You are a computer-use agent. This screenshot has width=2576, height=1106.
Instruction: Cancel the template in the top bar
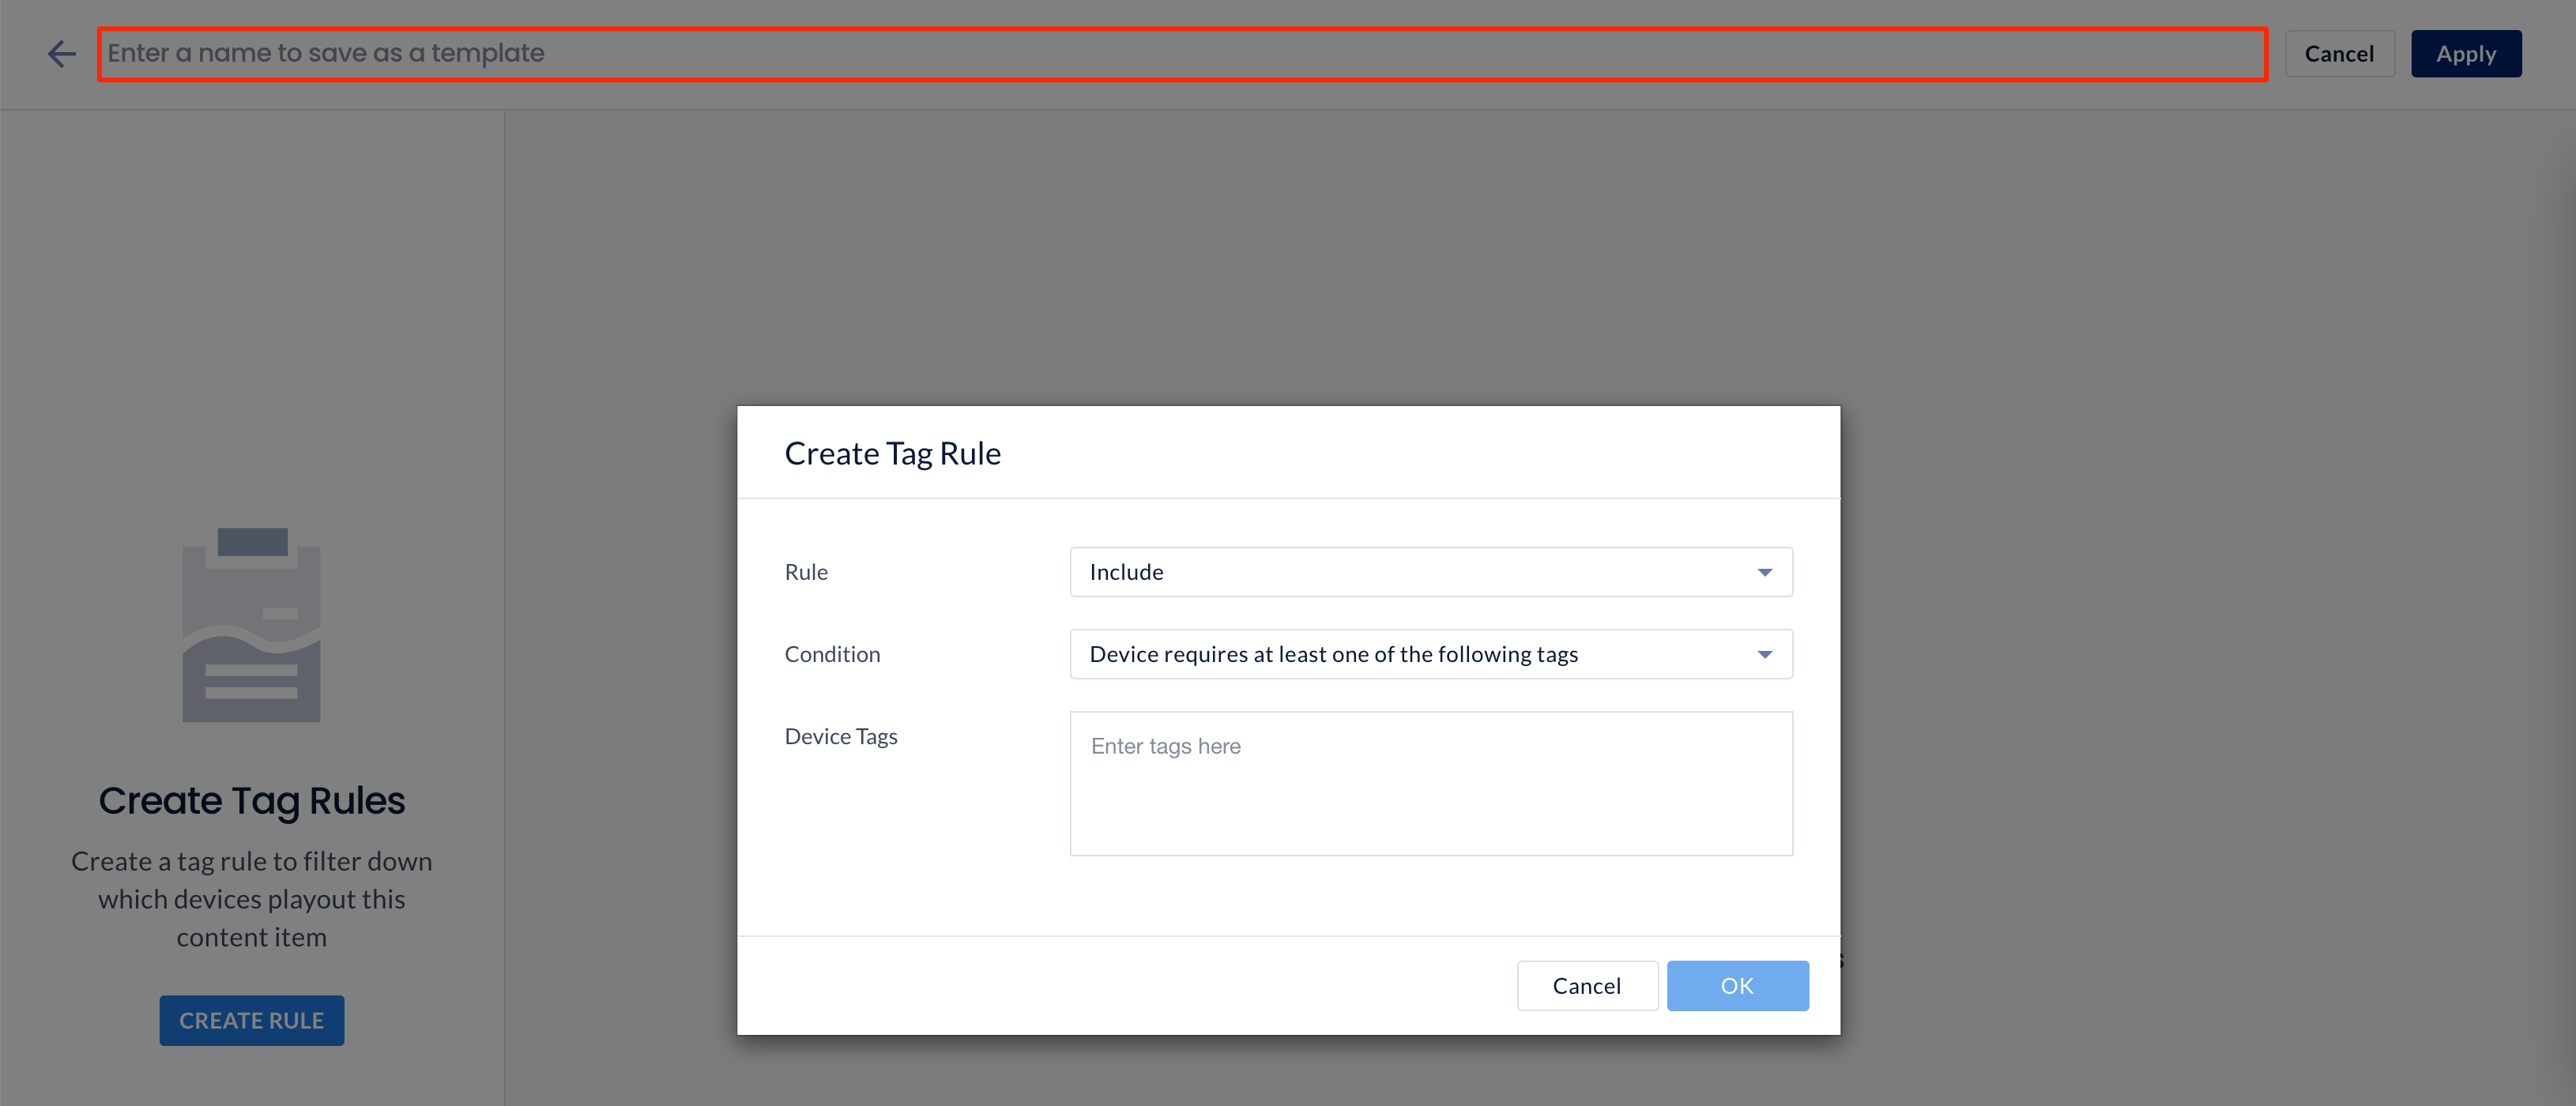tap(2339, 54)
